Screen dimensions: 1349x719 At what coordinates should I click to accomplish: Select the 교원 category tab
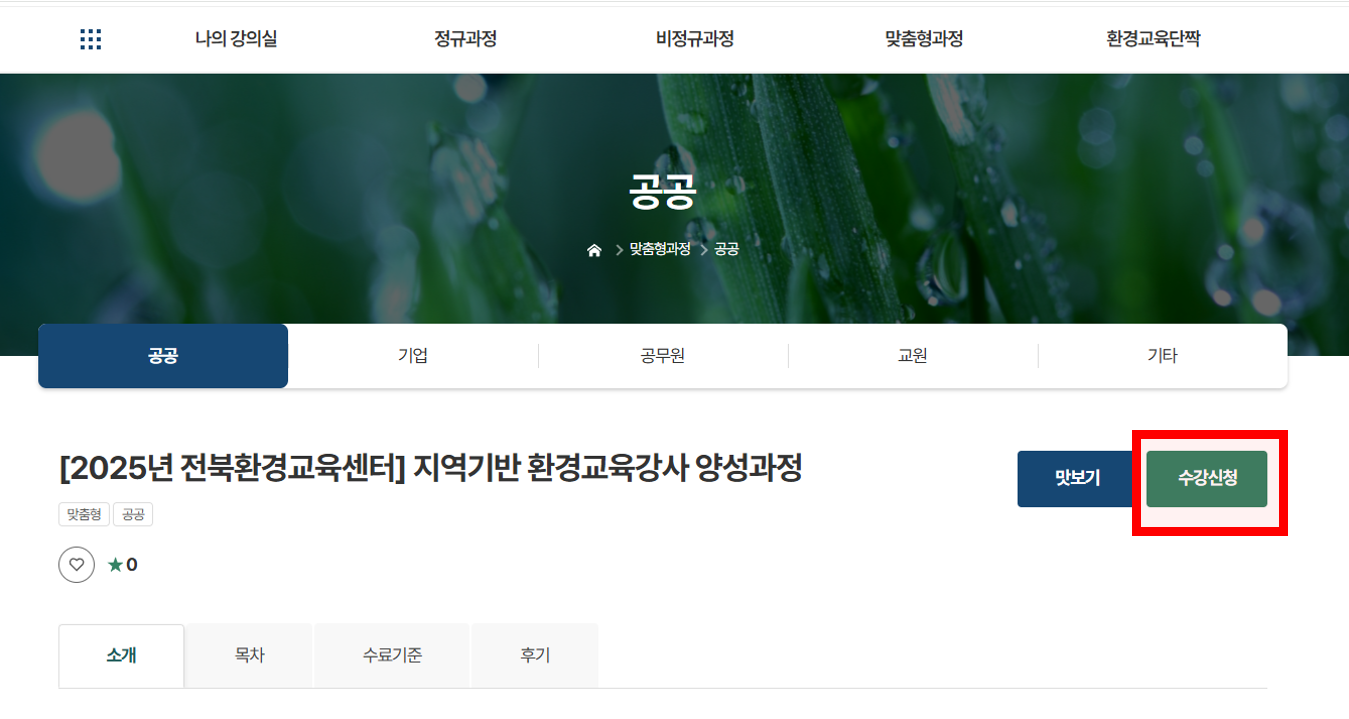913,356
